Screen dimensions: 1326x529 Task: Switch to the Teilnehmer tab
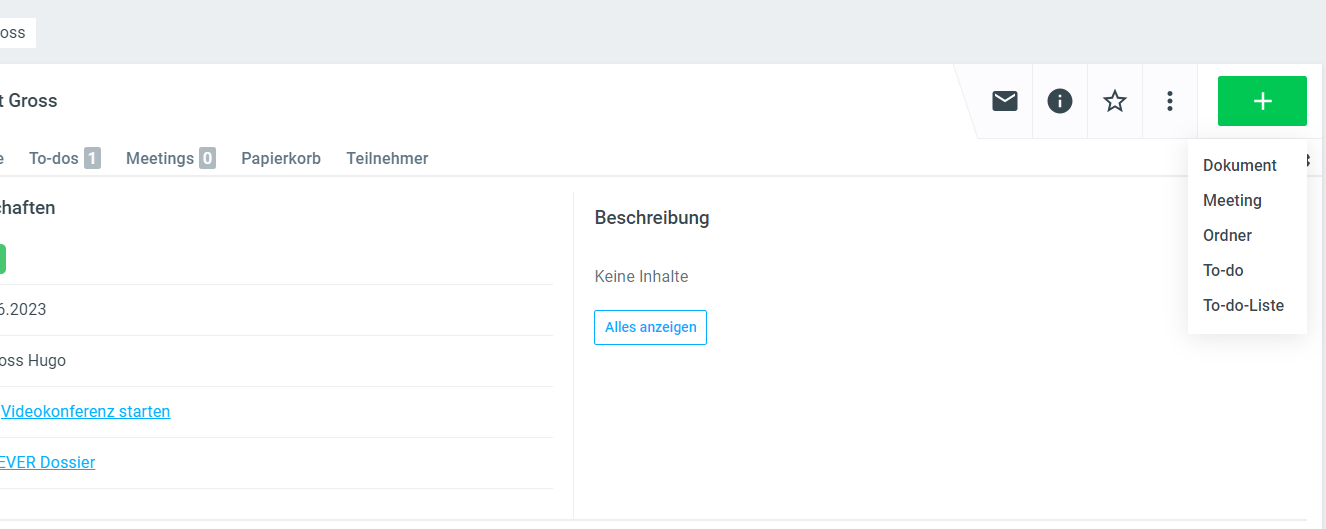point(387,158)
